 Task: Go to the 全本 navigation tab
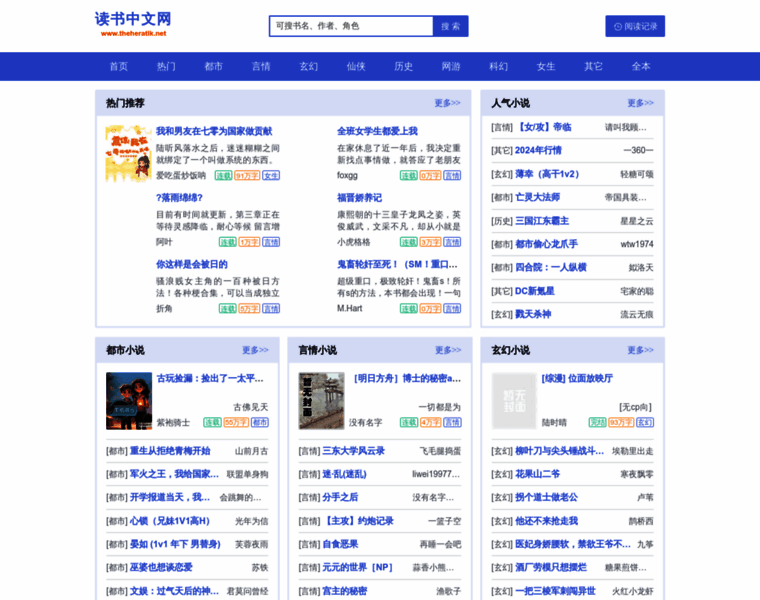coord(641,66)
